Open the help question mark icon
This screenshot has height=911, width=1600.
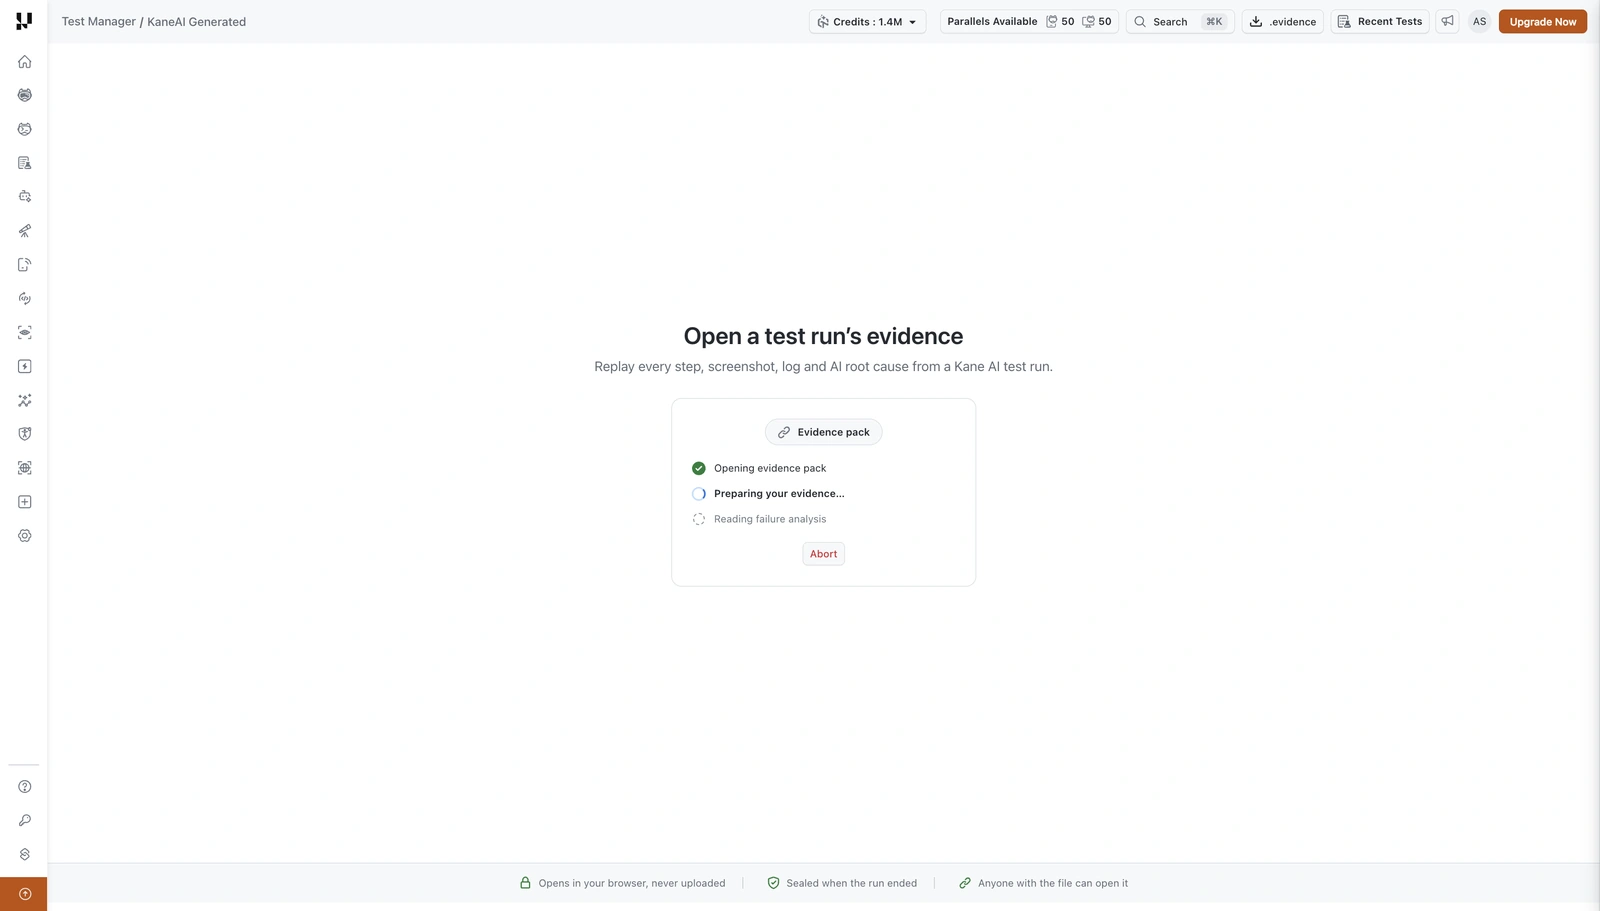tap(25, 787)
